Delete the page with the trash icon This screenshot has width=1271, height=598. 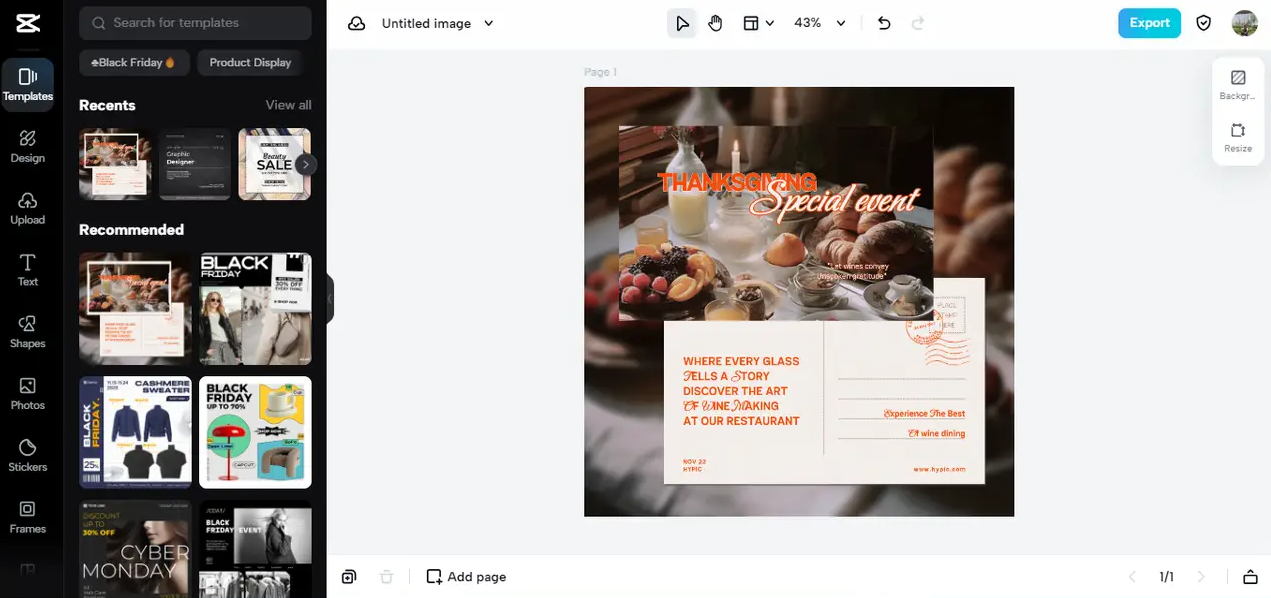[386, 577]
